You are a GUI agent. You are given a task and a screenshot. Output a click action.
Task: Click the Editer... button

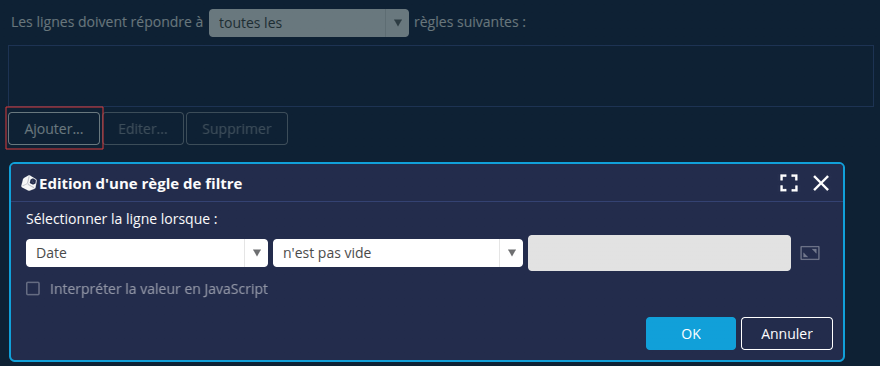[x=143, y=129]
